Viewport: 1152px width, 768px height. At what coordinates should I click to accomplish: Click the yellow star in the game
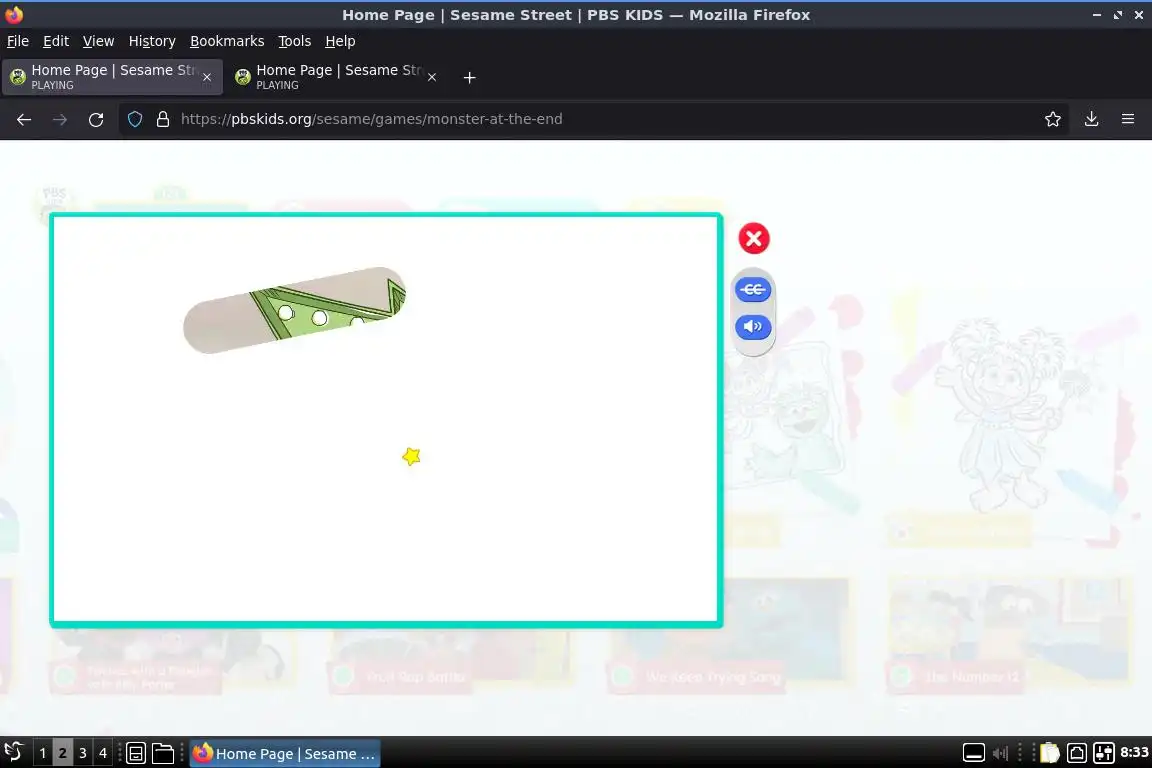[411, 456]
